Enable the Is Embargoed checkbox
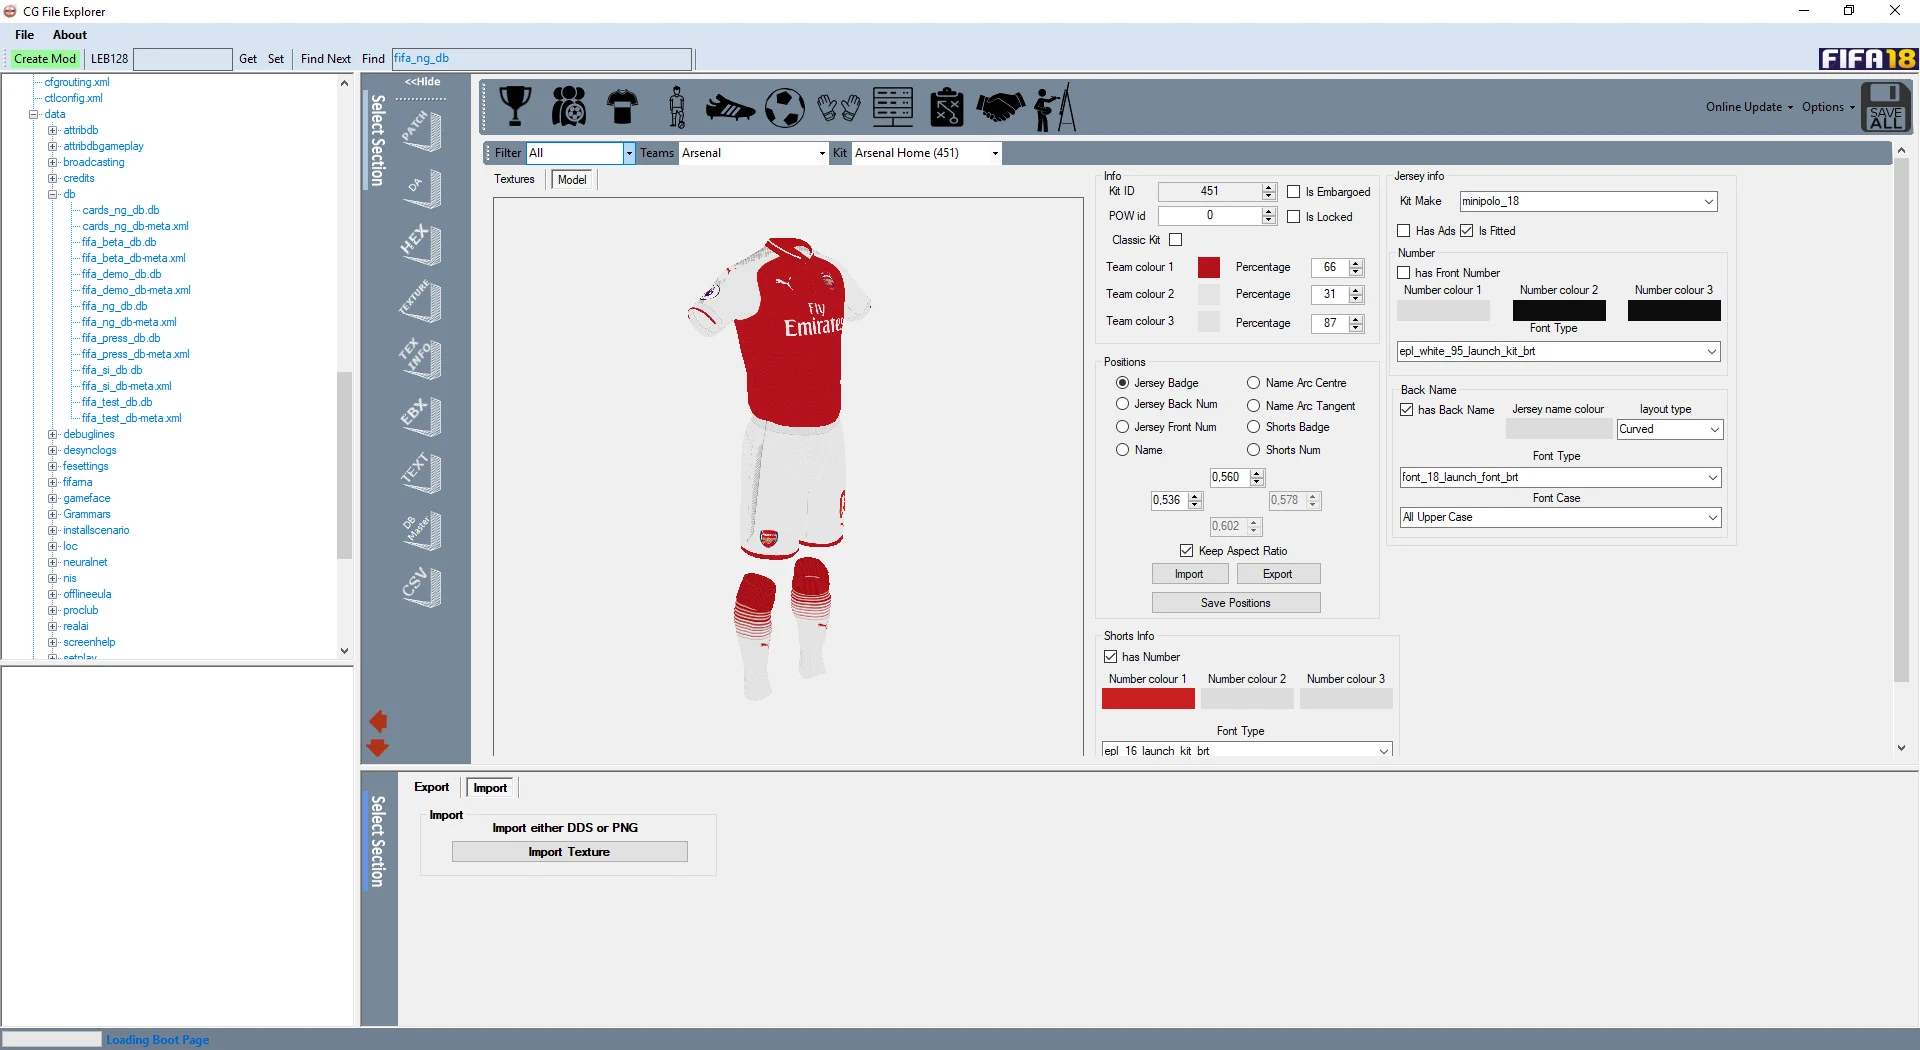Image resolution: width=1920 pixels, height=1050 pixels. coord(1294,191)
